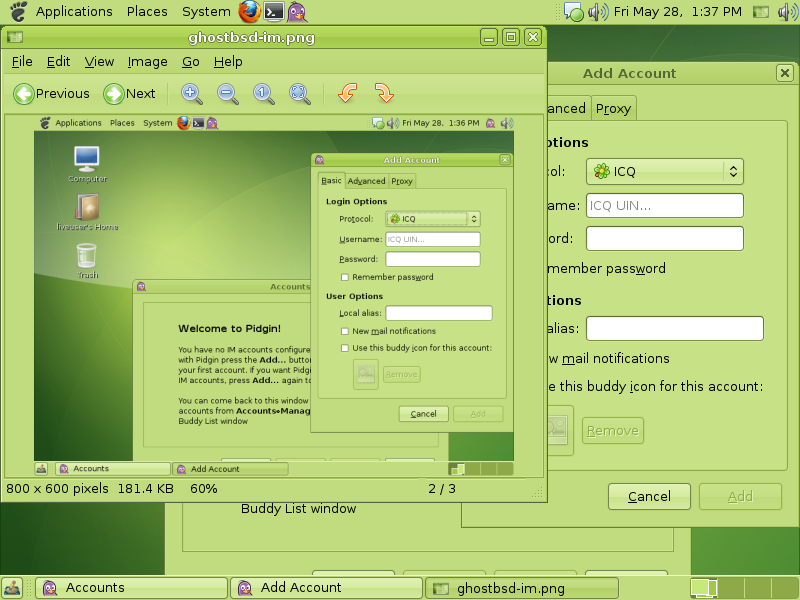Open Pidgin from the top panel launcher

pos(296,11)
